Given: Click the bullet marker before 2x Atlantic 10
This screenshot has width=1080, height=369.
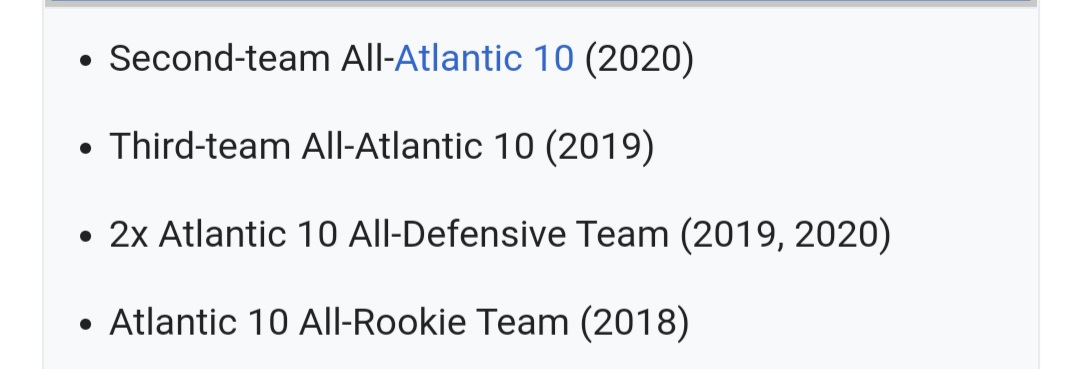Looking at the screenshot, I should point(85,236).
